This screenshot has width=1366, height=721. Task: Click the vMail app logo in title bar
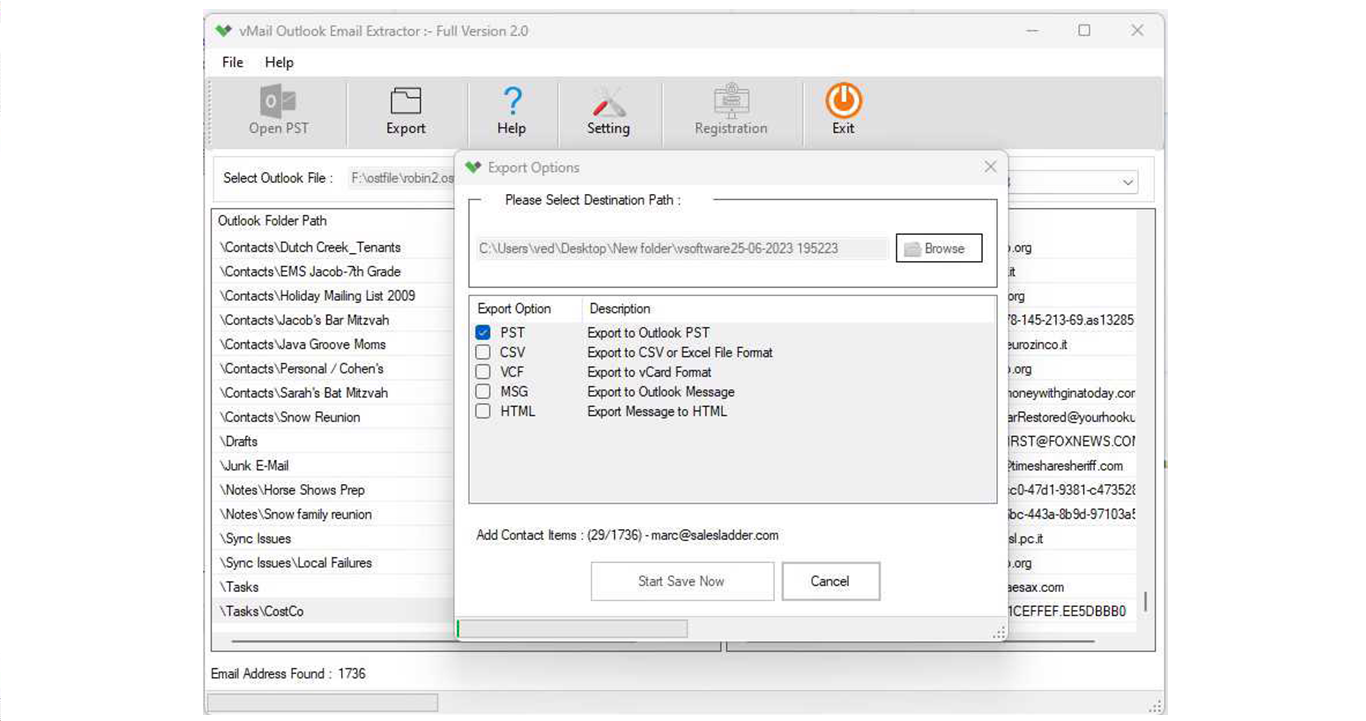pos(223,31)
